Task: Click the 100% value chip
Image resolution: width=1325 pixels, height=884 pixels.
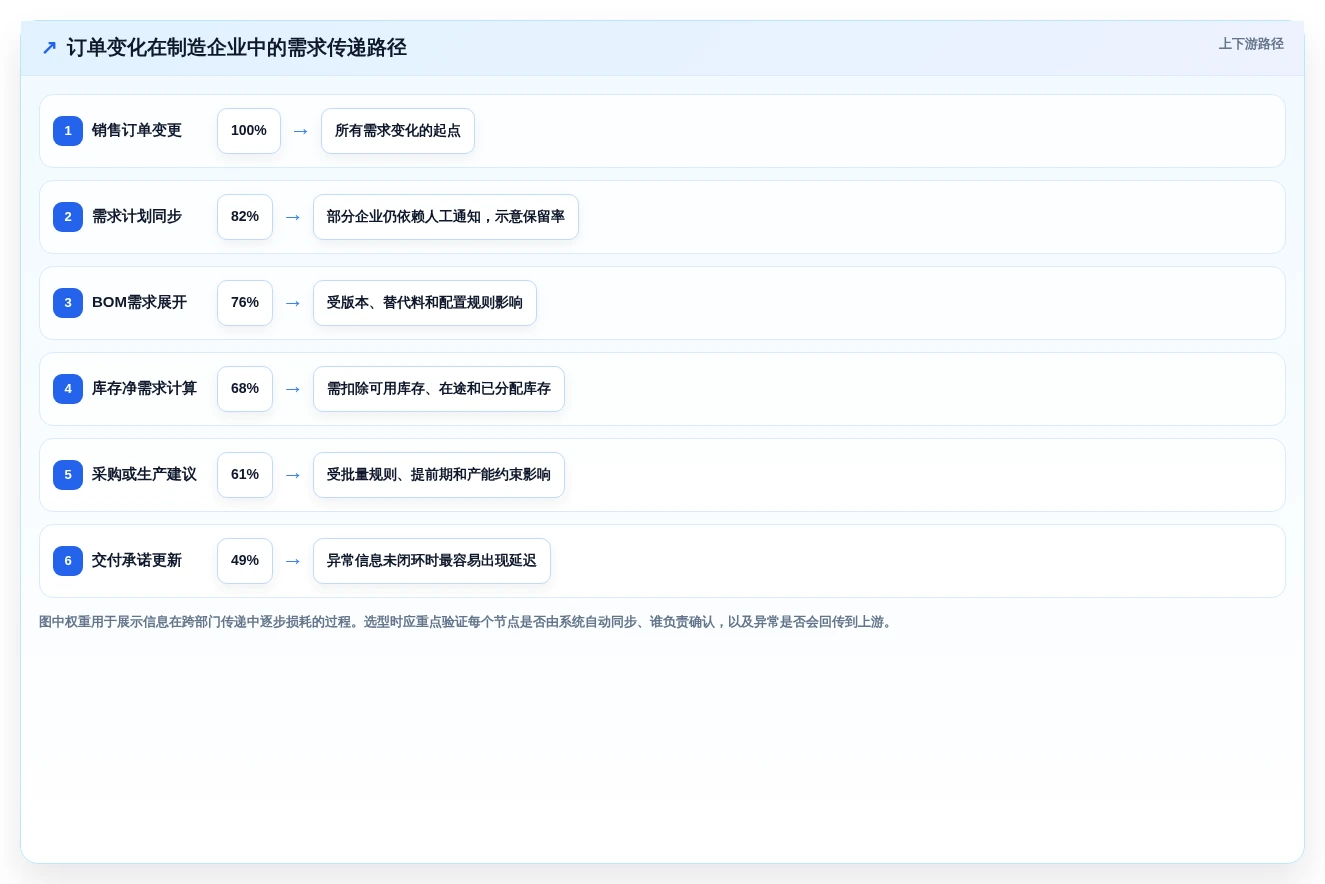Action: coord(249,131)
